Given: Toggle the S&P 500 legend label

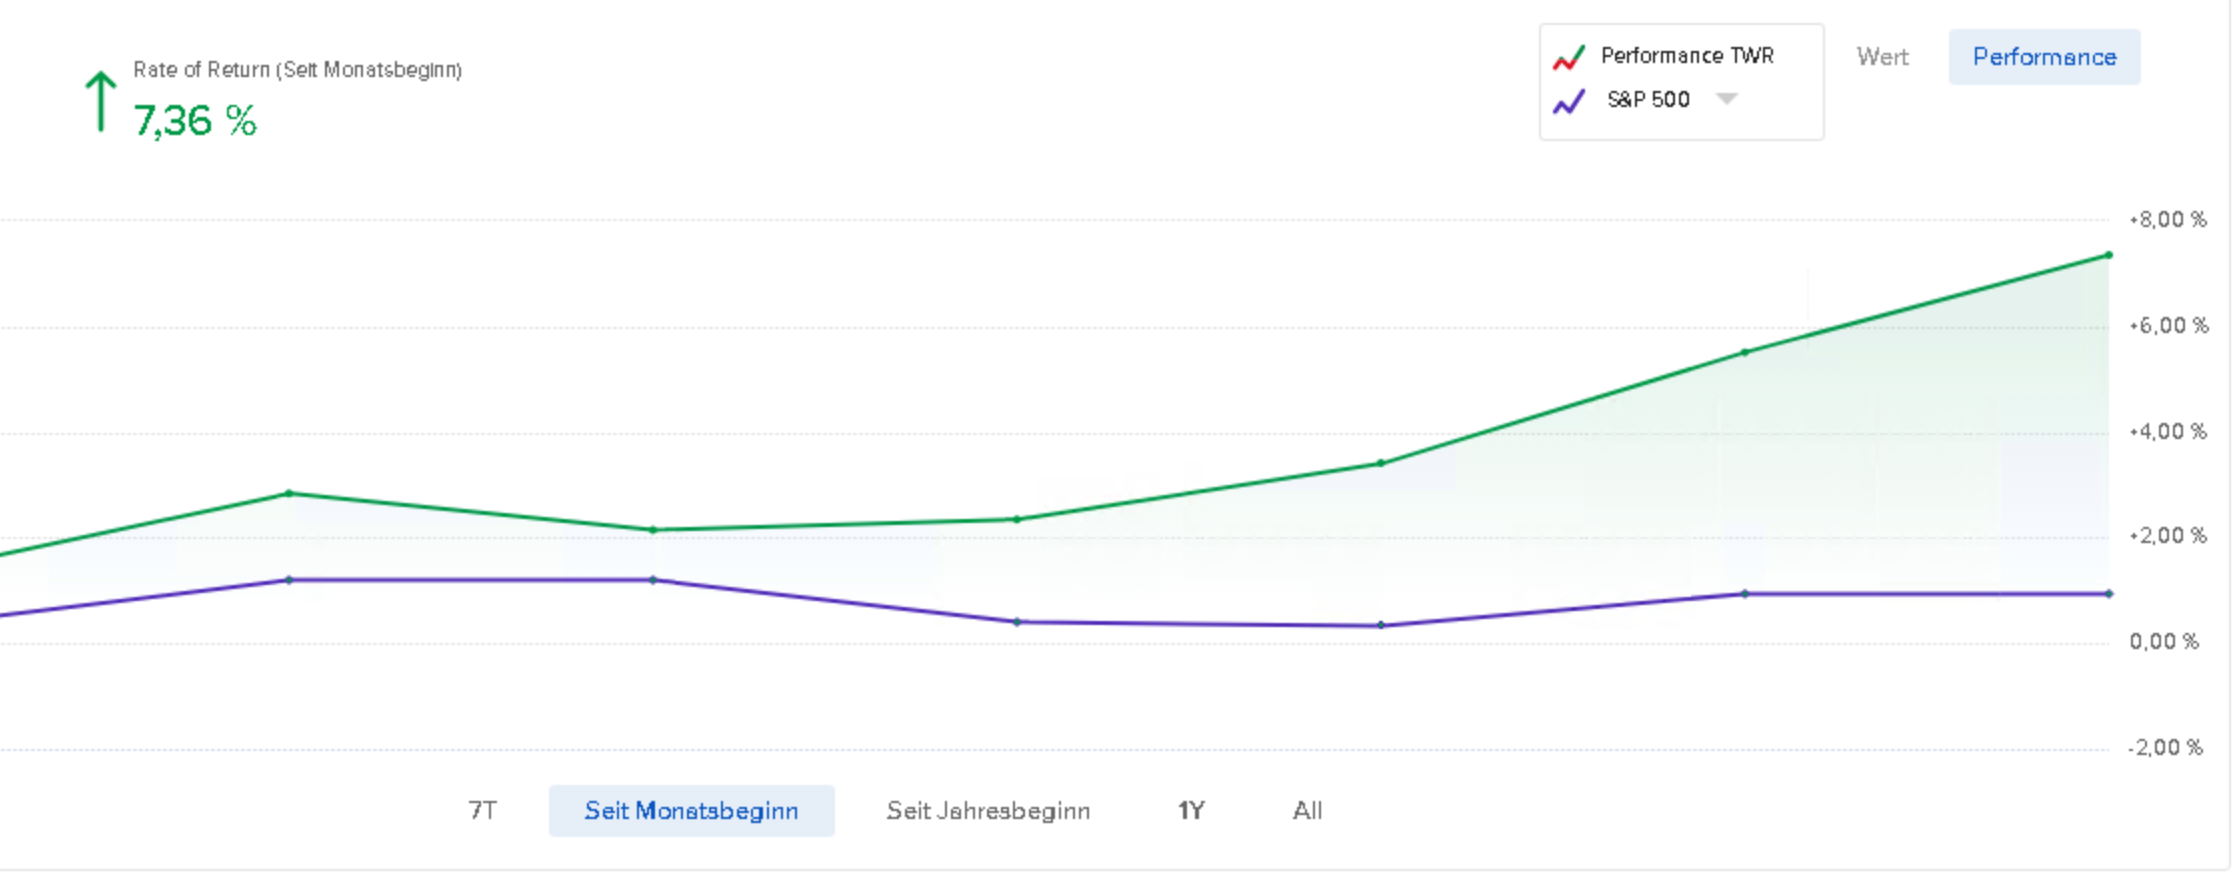Looking at the screenshot, I should tap(1648, 100).
